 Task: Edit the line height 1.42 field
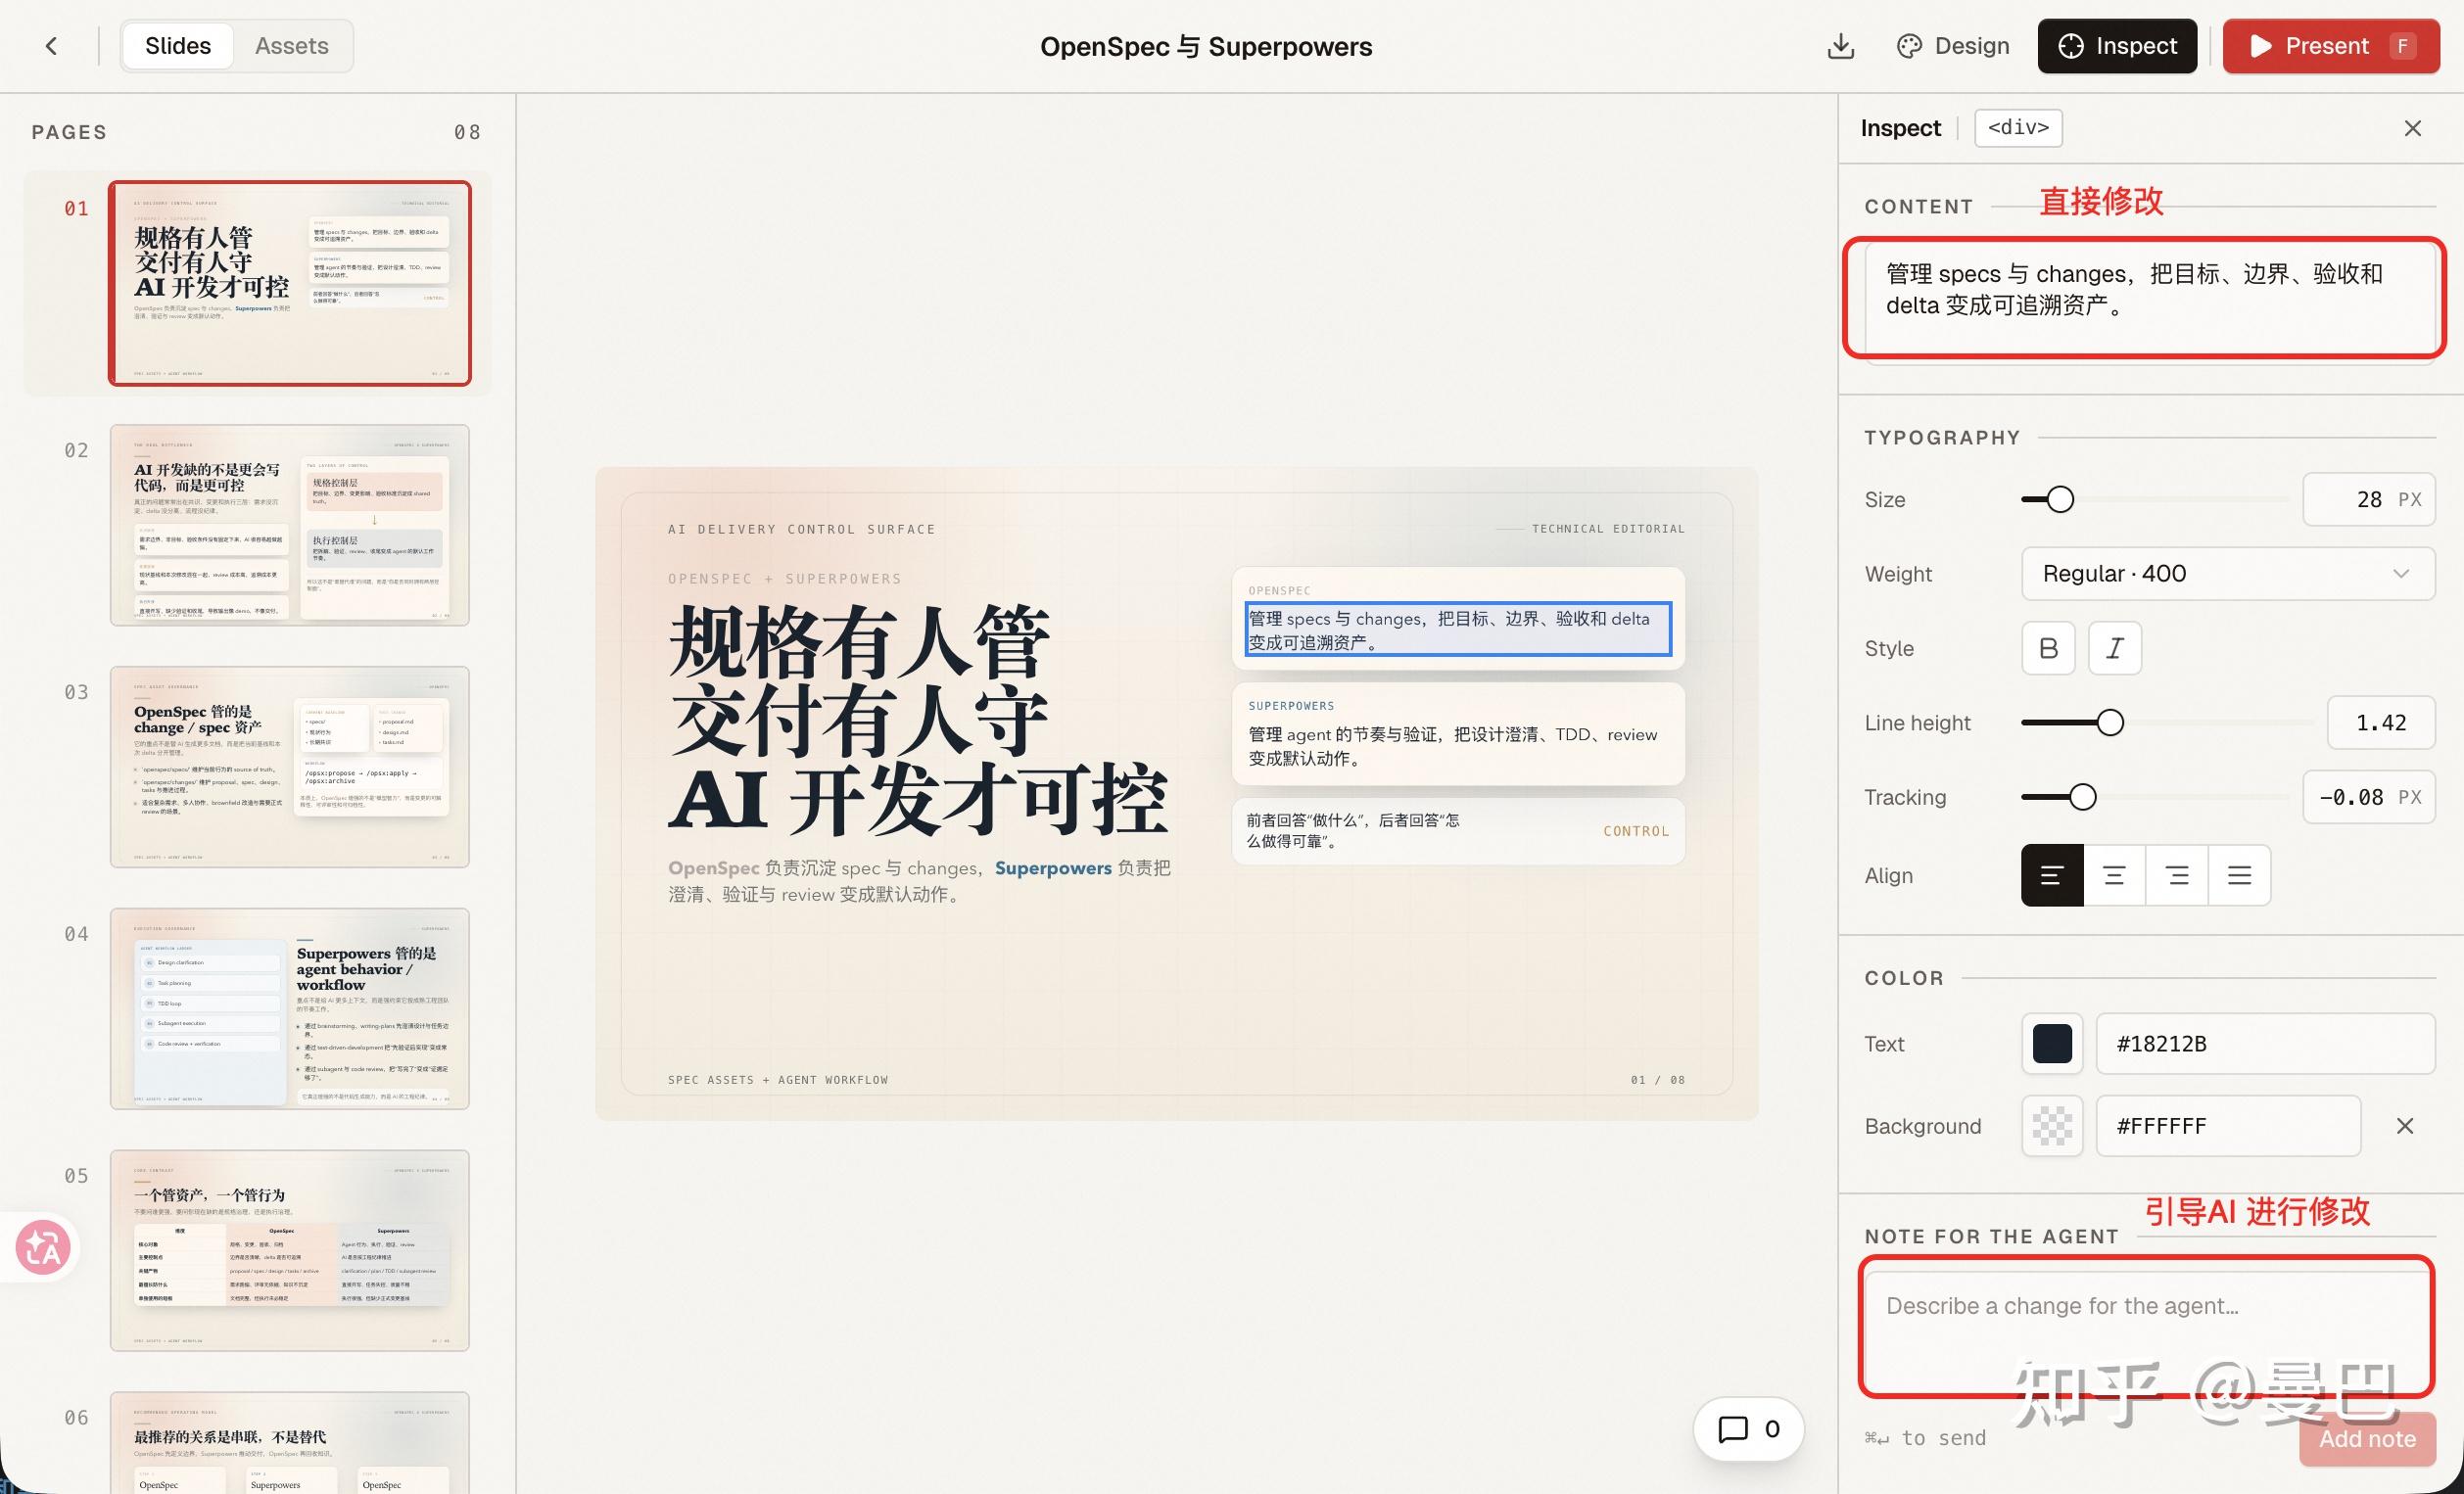2380,723
